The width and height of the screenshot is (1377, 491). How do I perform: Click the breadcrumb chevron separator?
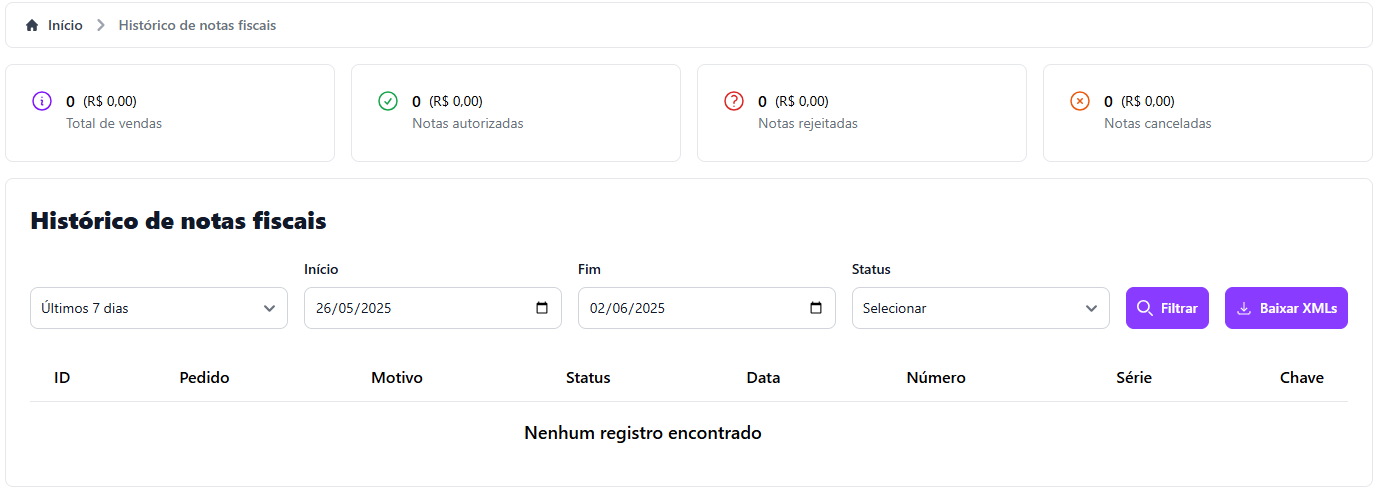click(x=100, y=25)
